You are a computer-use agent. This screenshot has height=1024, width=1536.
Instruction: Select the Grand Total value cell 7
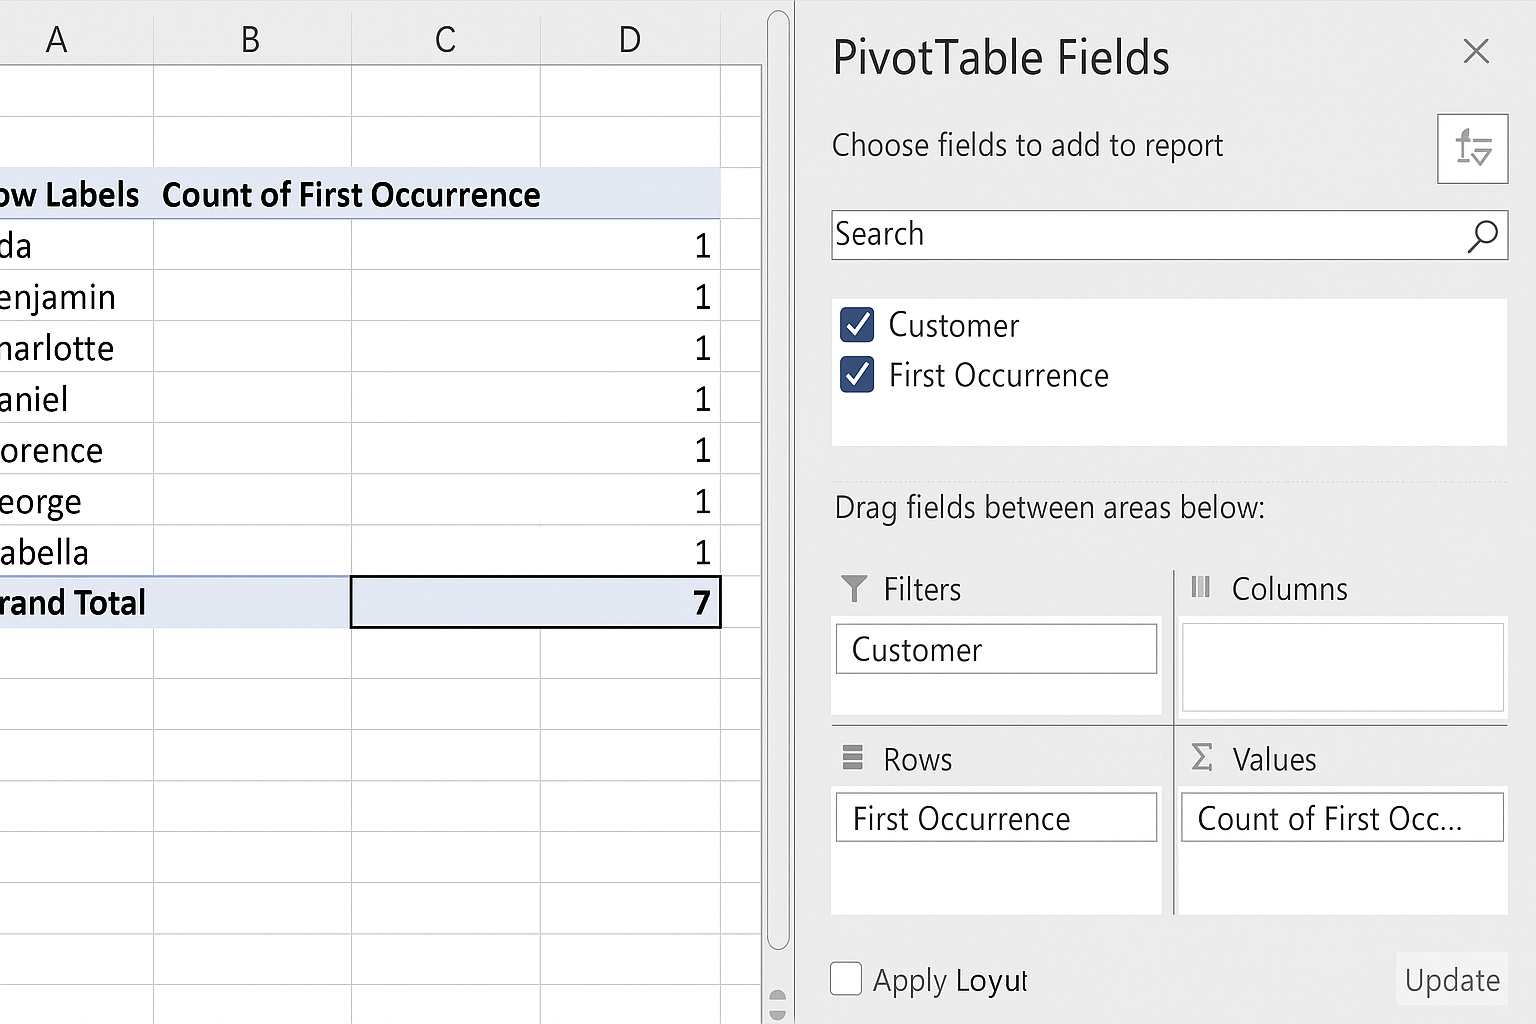point(536,602)
